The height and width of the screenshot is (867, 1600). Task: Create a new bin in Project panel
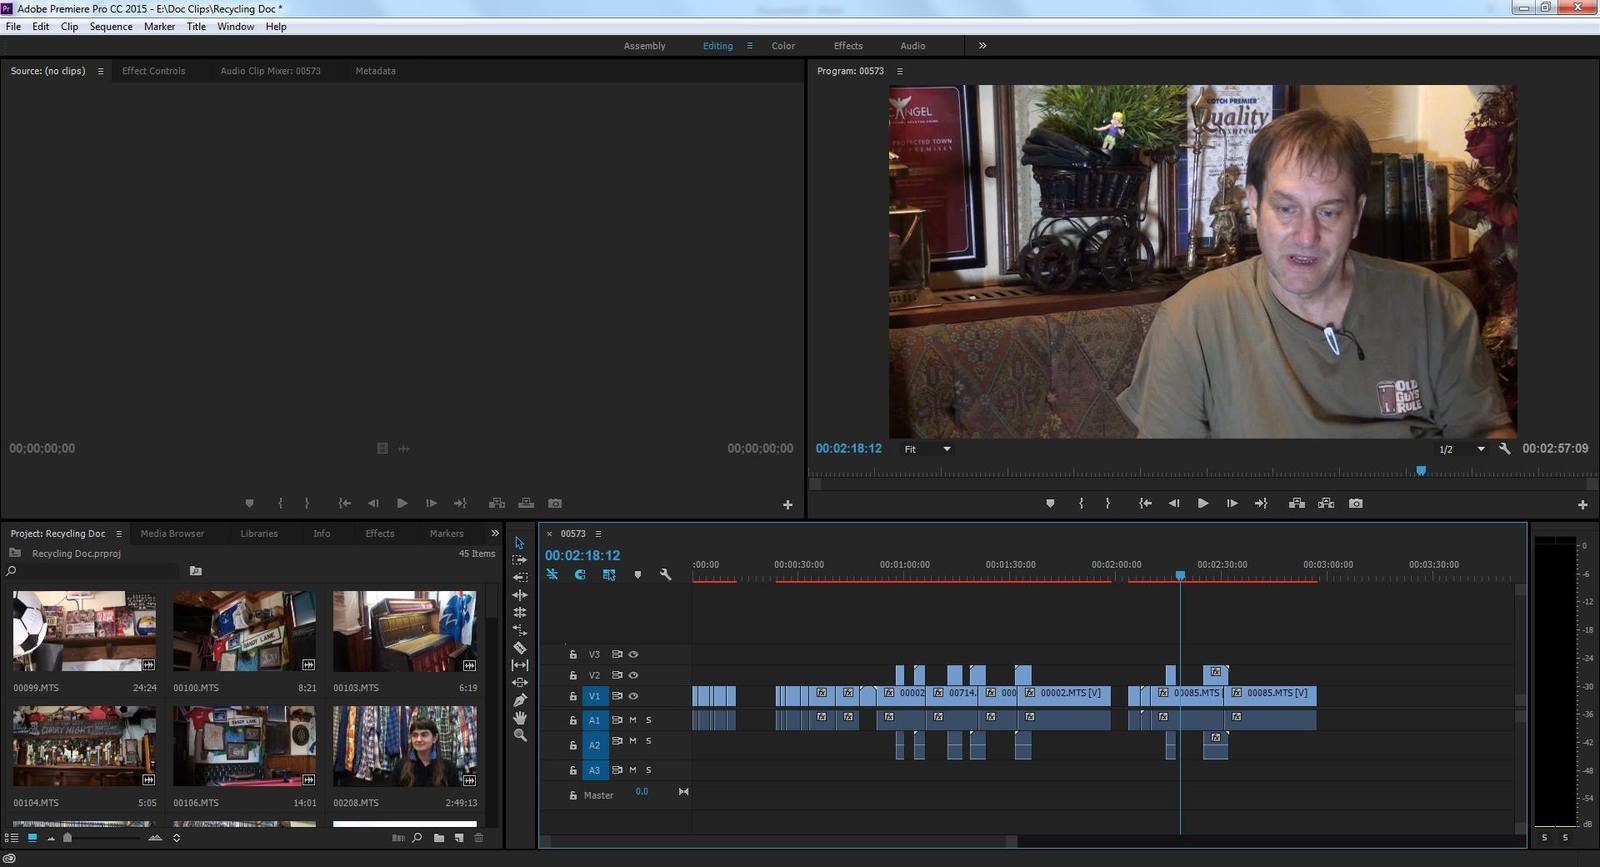point(439,838)
